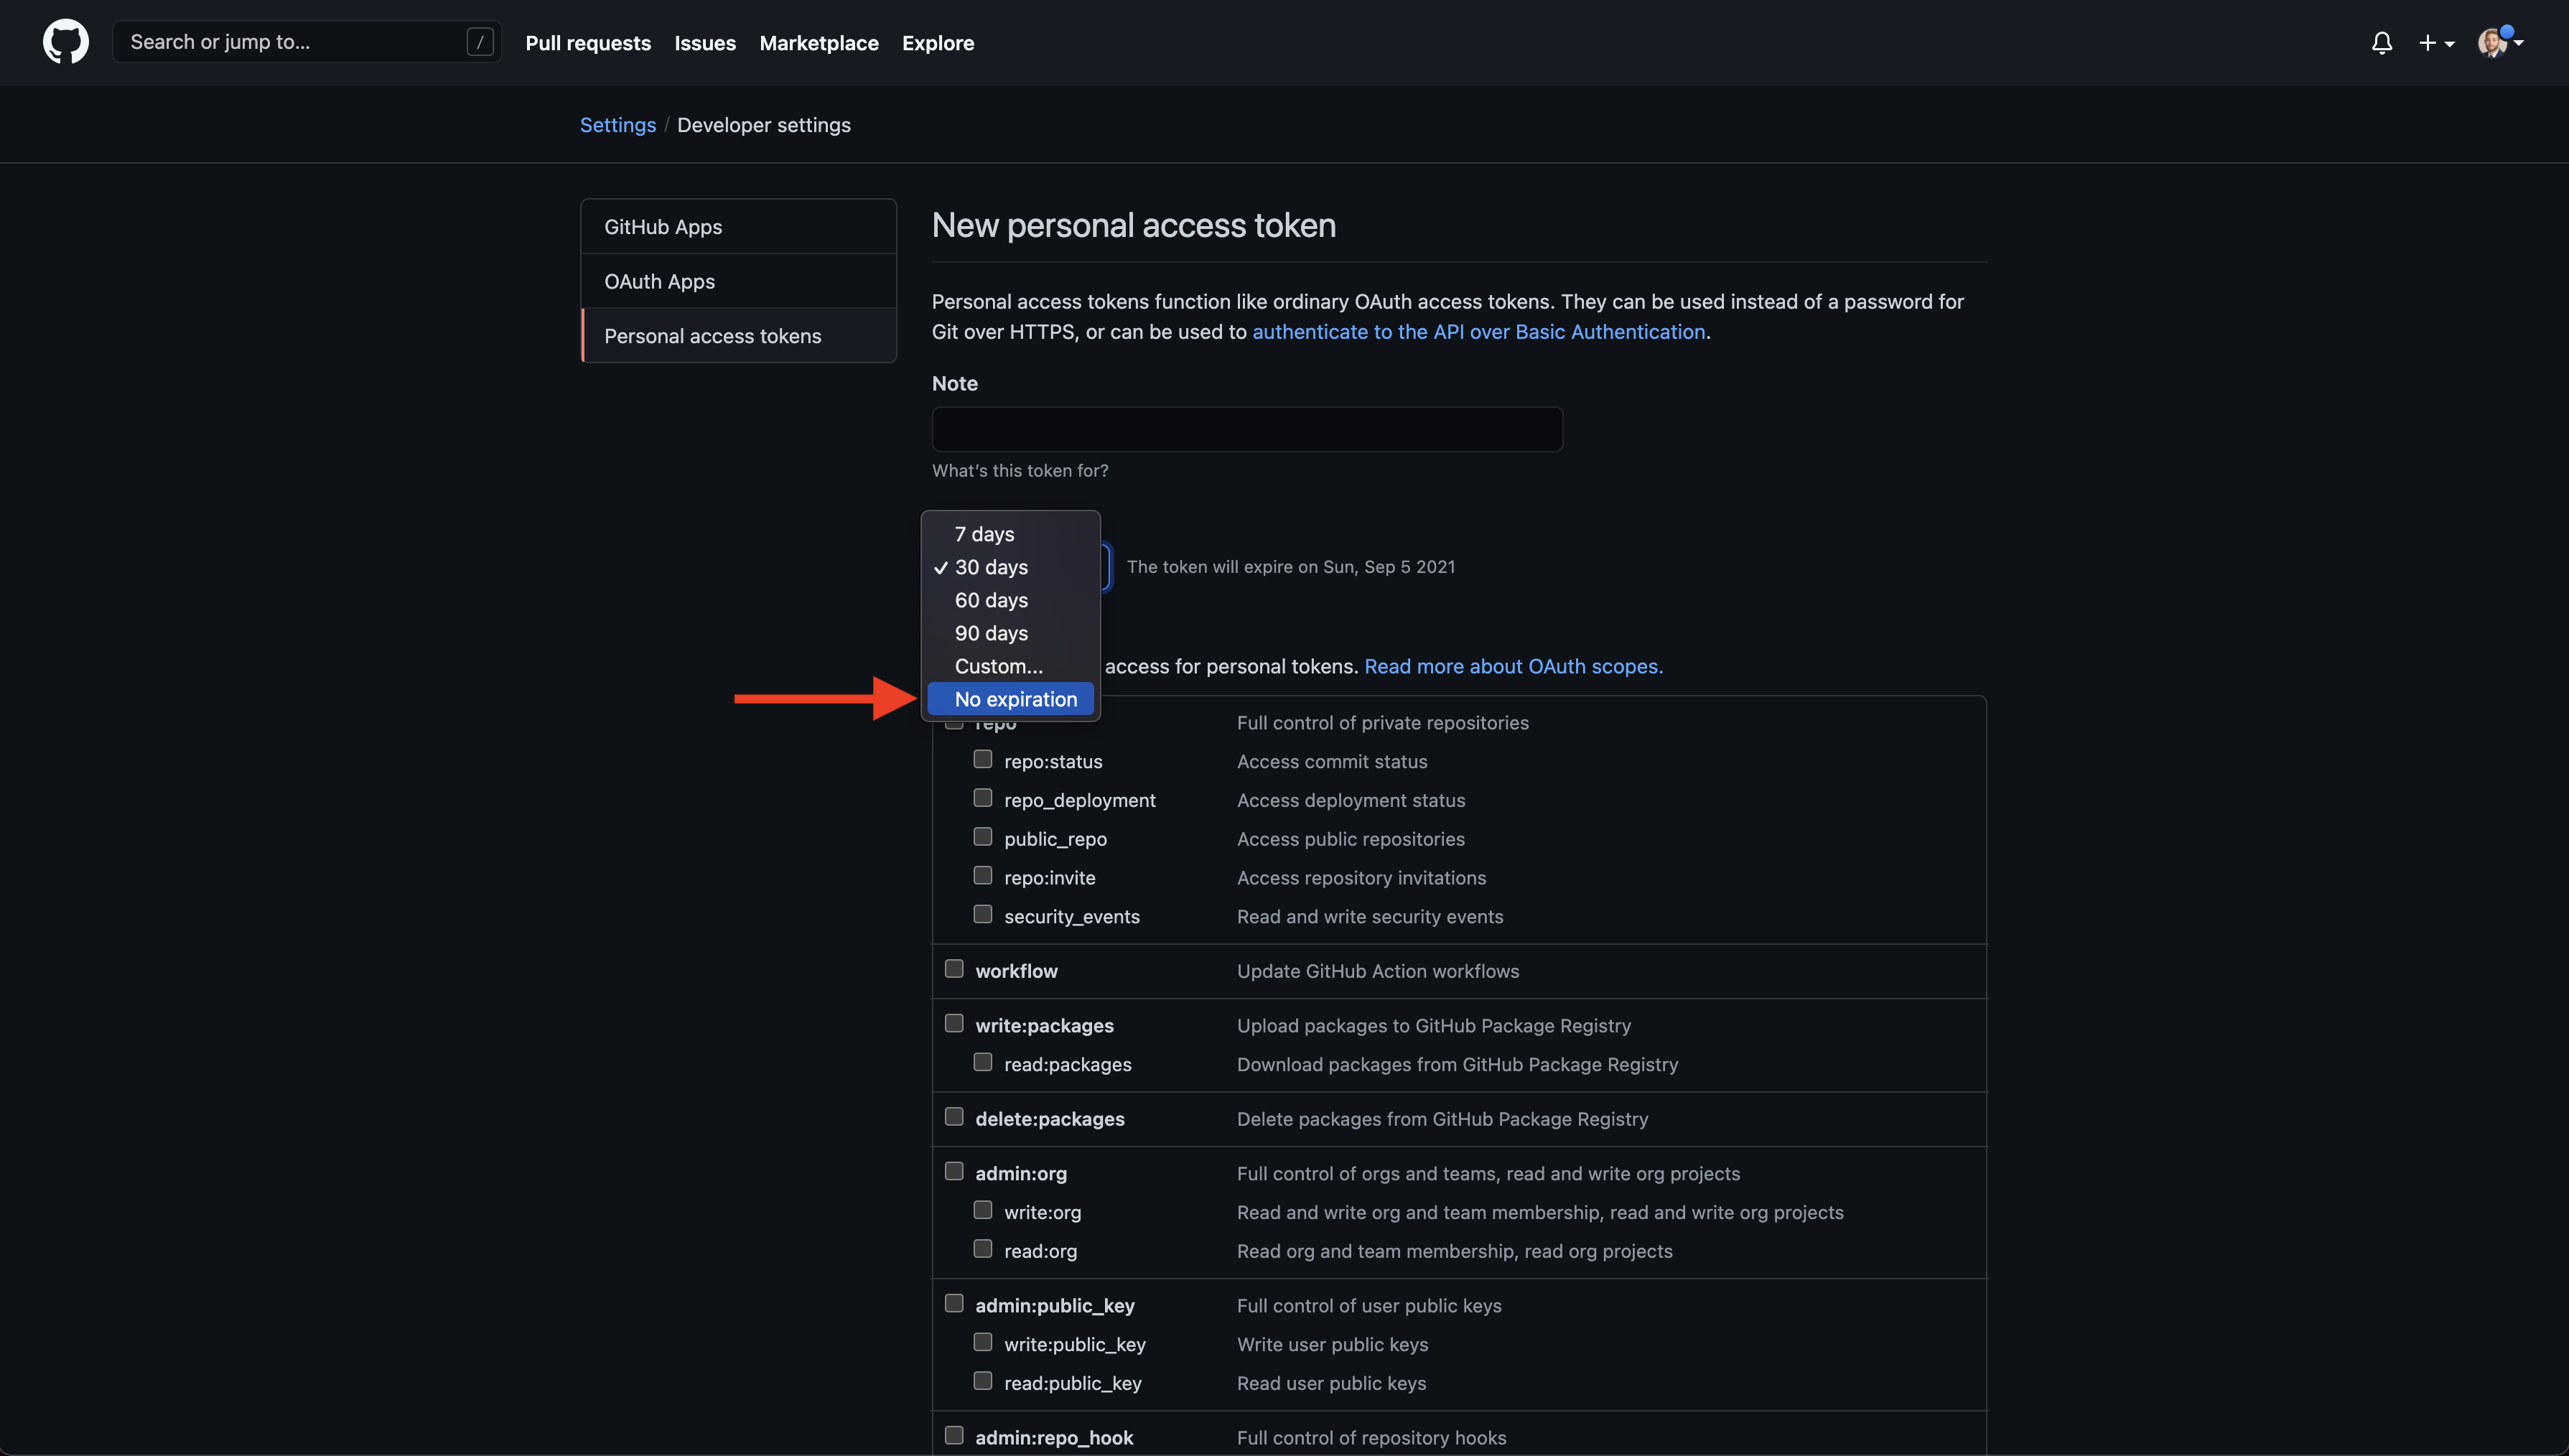The width and height of the screenshot is (2569, 1456).
Task: Tick the read:org scope
Action: 983,1249
